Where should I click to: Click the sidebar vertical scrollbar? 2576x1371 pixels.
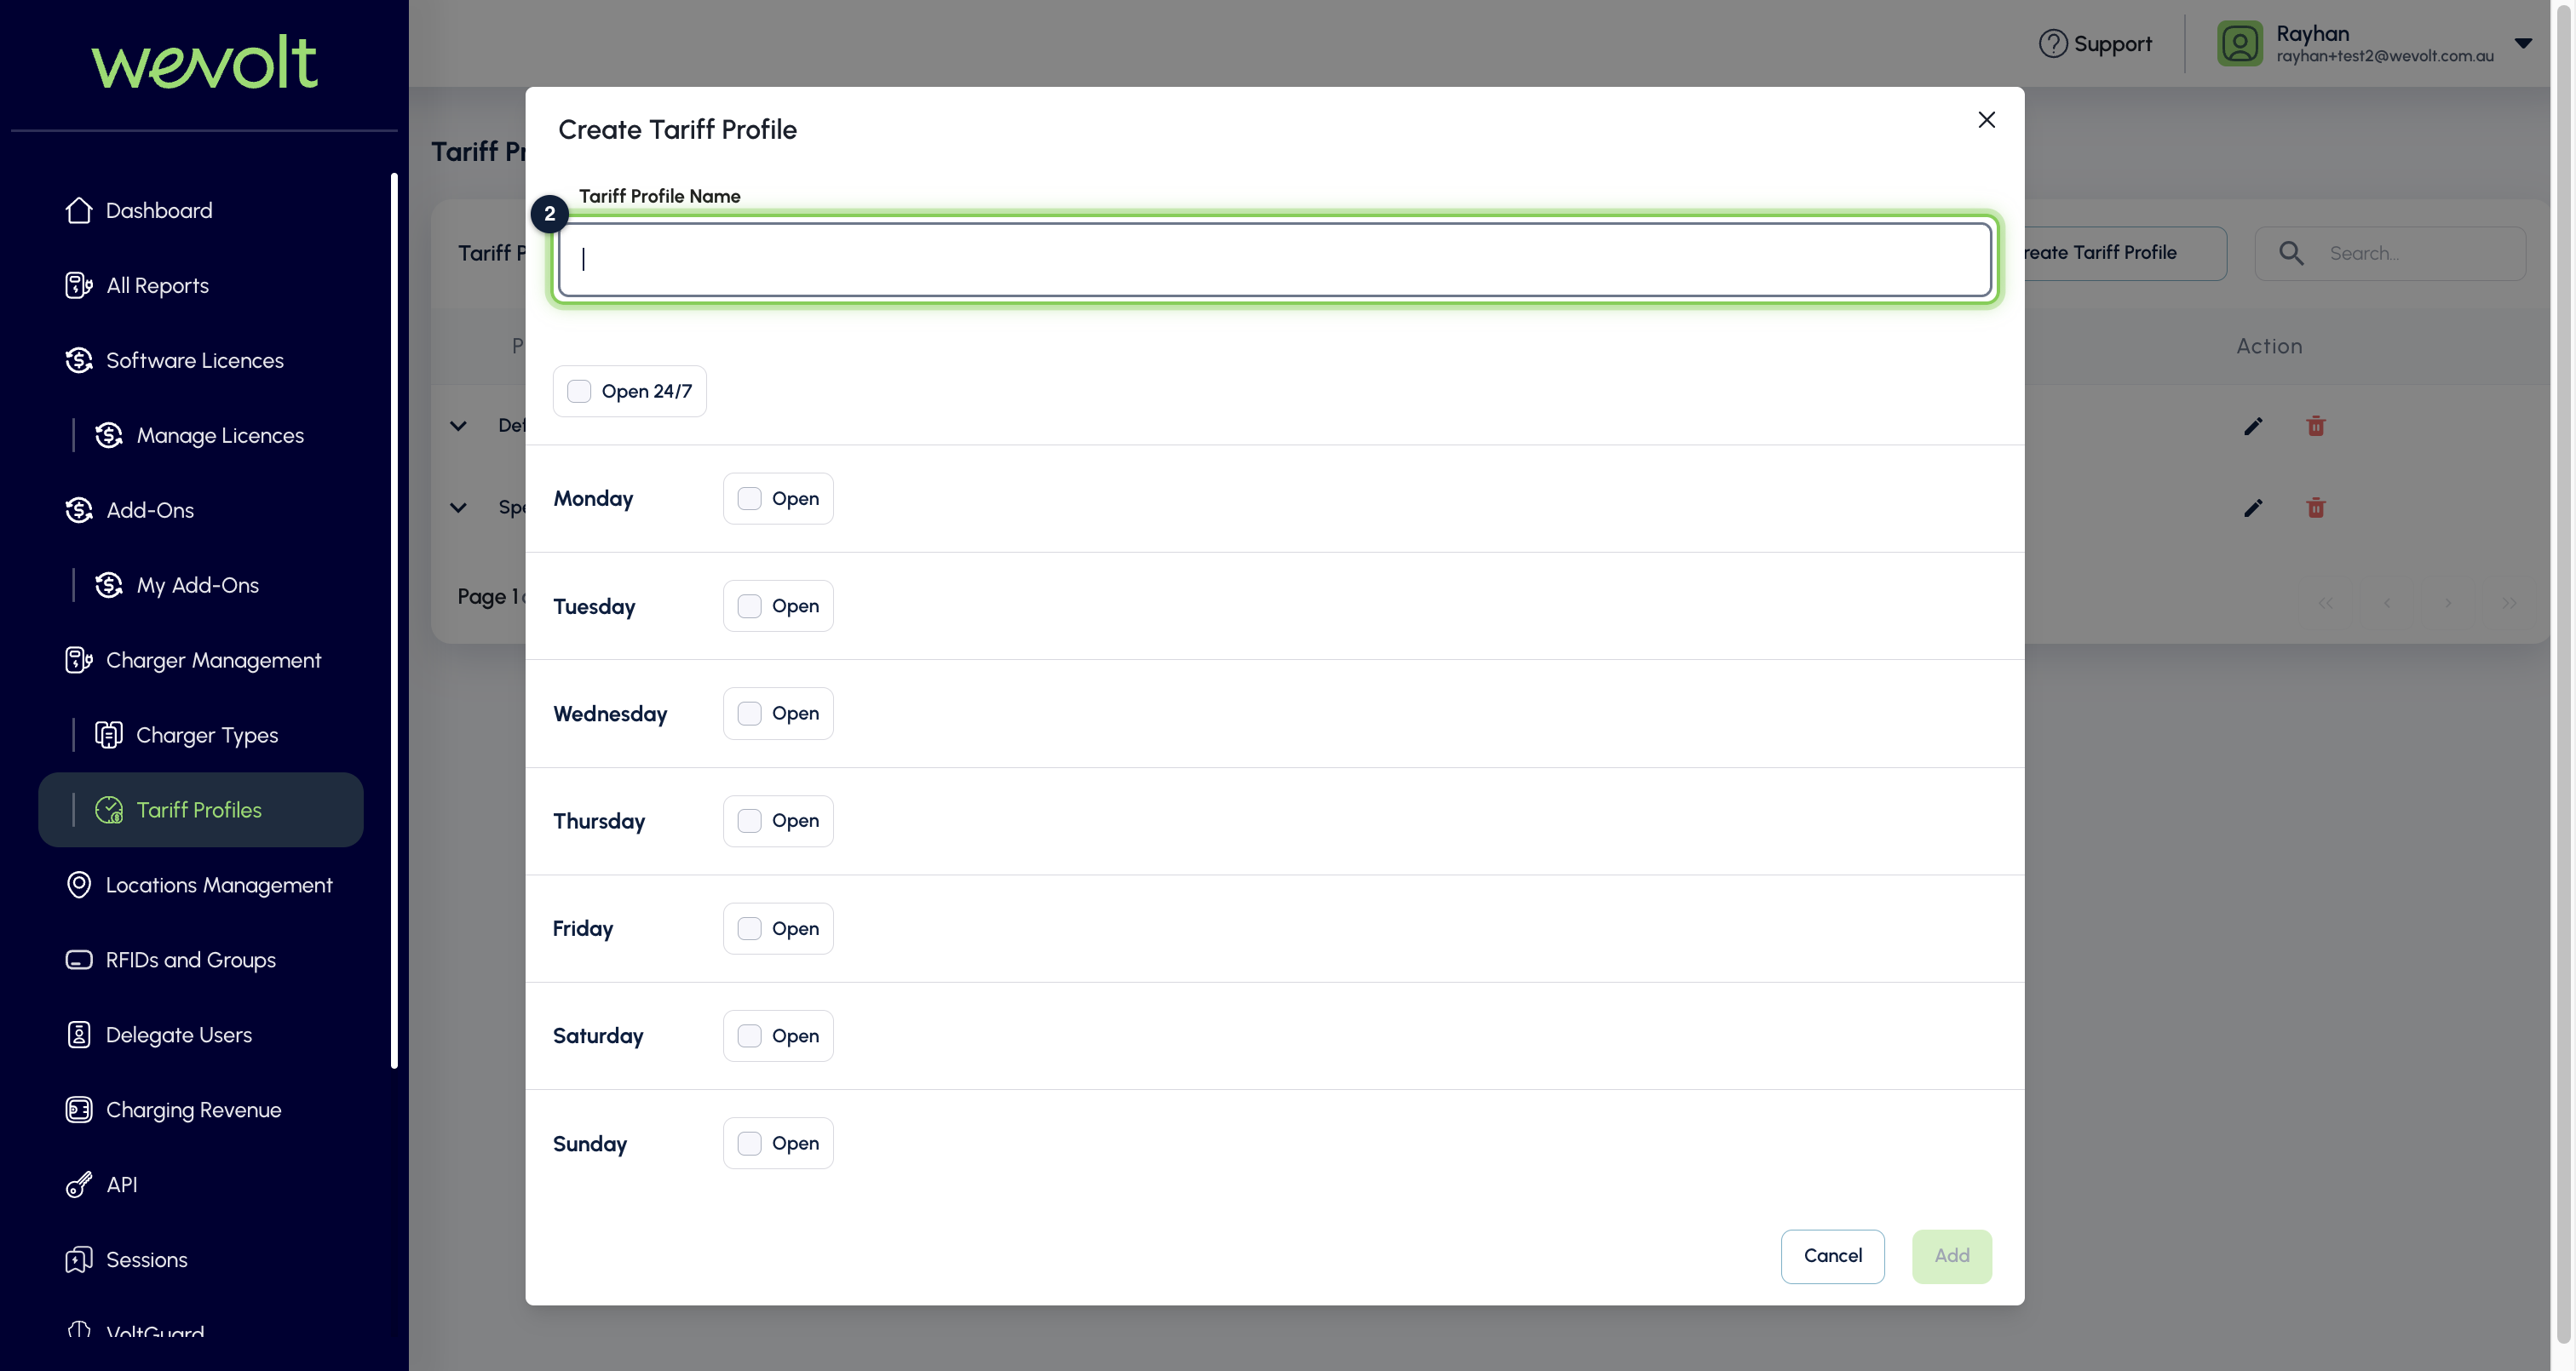click(x=395, y=620)
